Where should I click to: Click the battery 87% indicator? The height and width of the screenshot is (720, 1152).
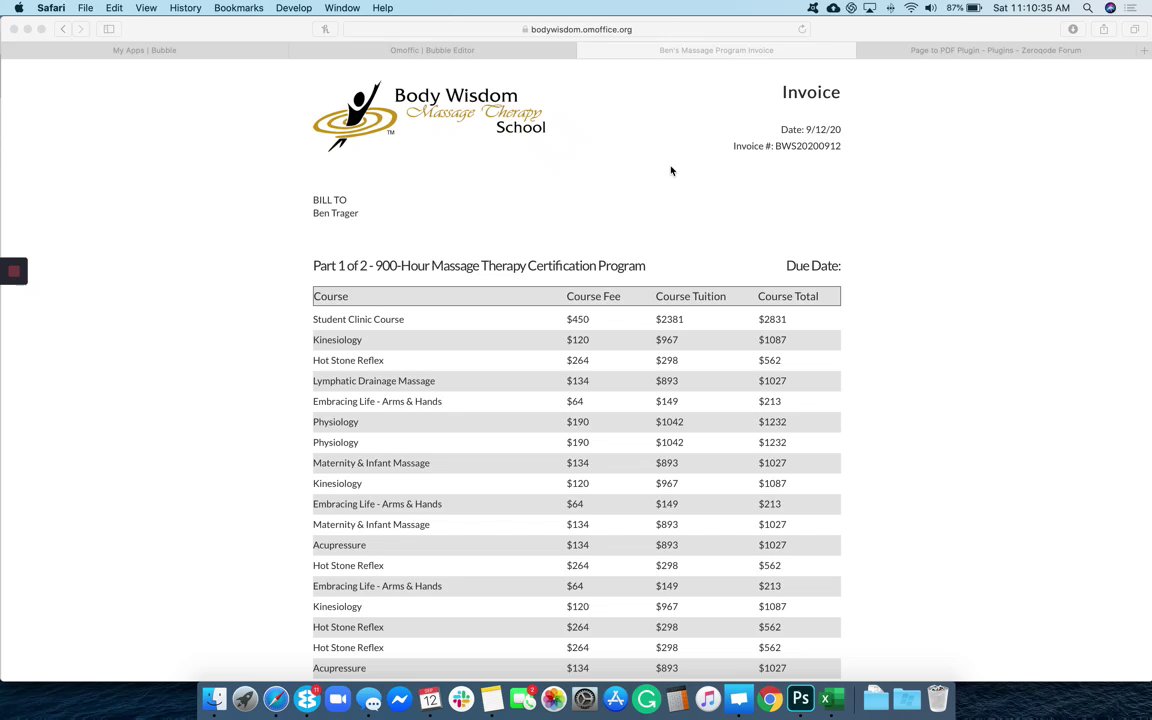coord(964,8)
